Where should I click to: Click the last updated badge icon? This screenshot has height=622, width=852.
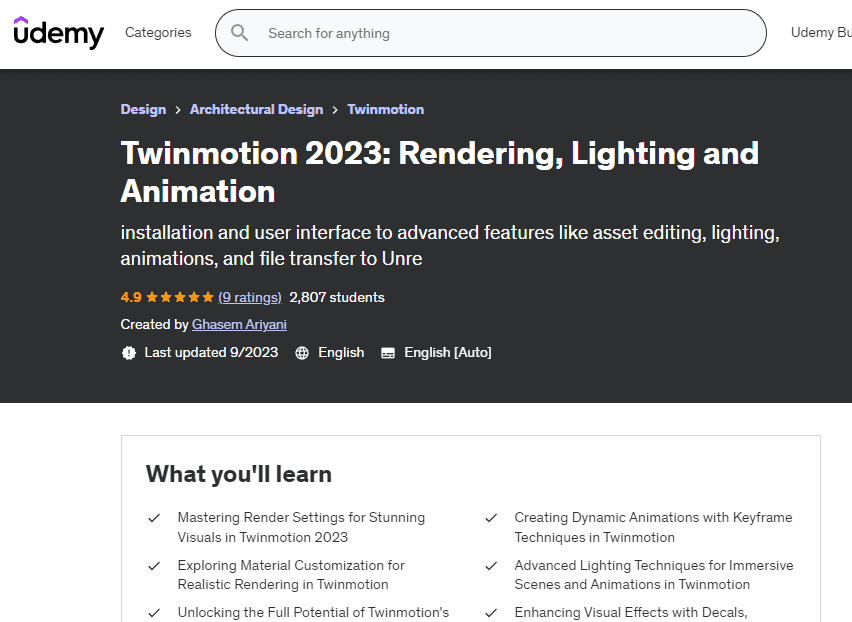[129, 353]
